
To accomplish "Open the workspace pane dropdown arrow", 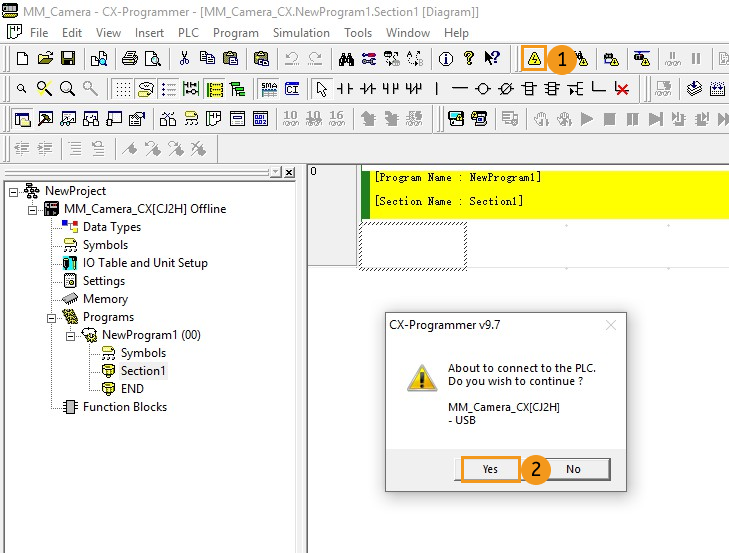I will click(276, 173).
